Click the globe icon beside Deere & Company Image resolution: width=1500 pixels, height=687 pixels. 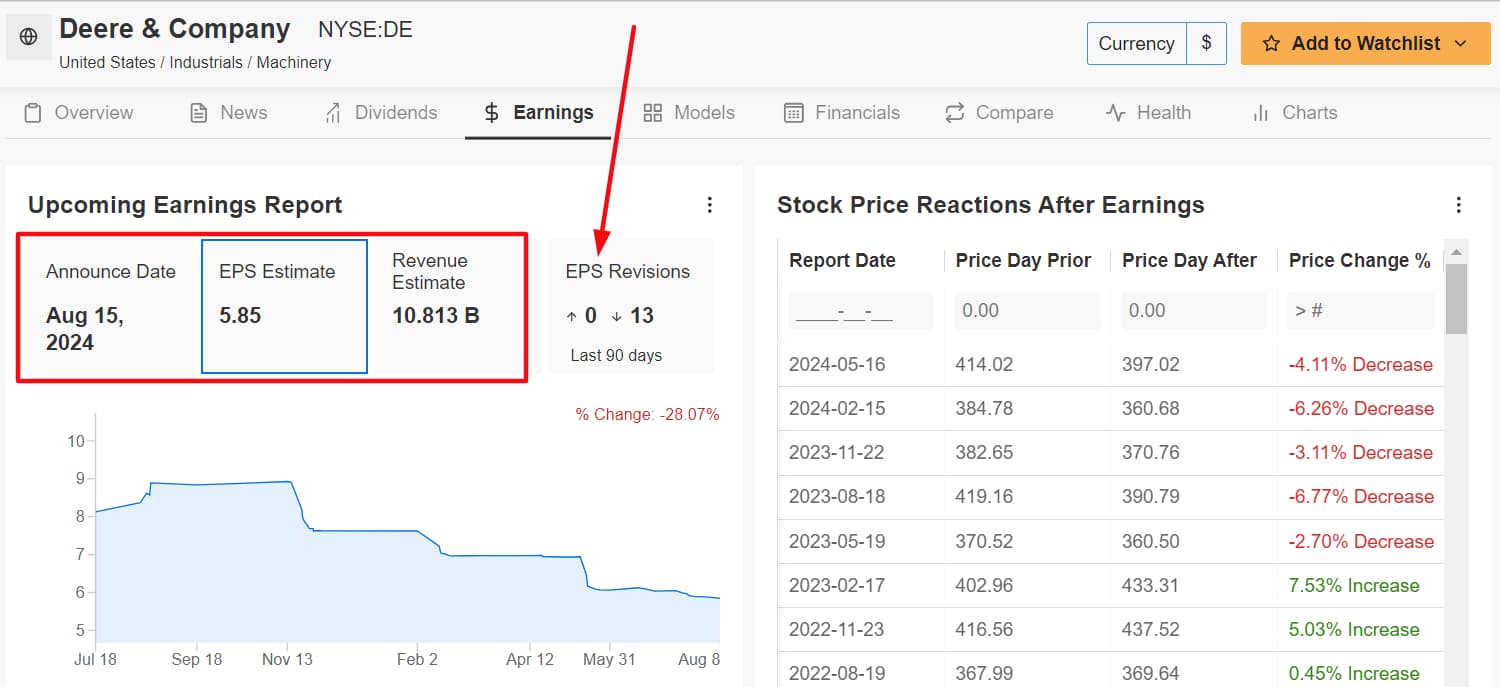pyautogui.click(x=28, y=37)
